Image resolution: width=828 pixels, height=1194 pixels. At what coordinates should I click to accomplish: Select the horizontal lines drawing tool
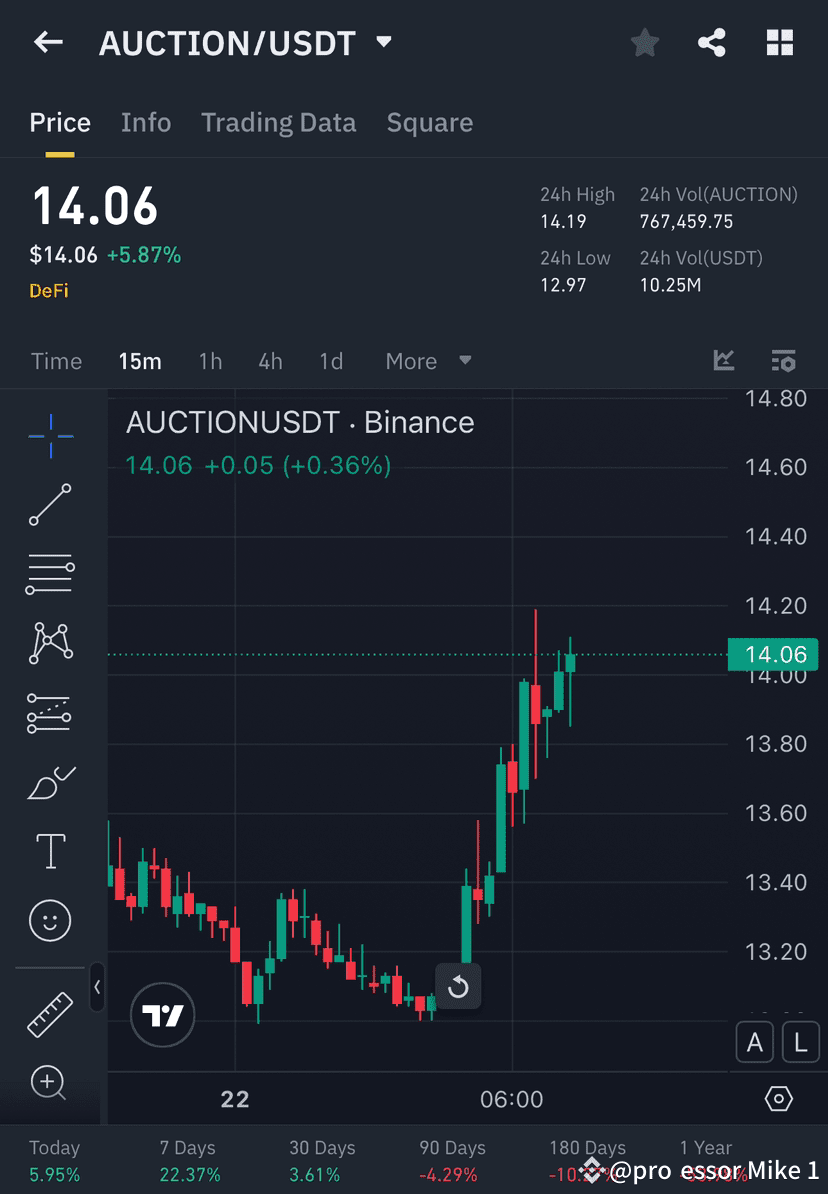point(50,574)
